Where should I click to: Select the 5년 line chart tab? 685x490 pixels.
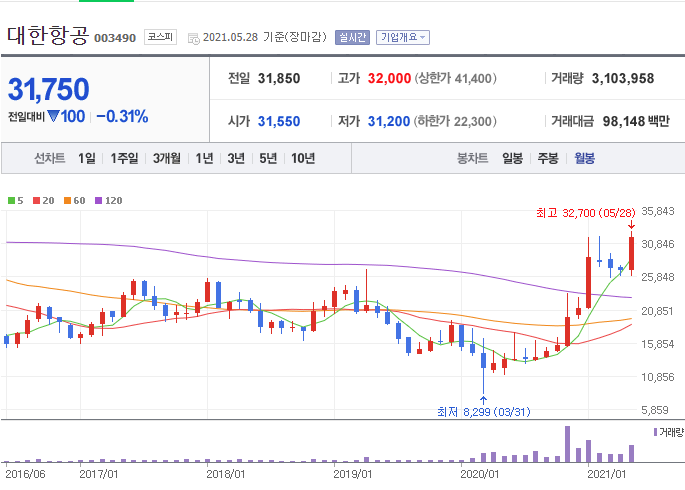point(268,158)
